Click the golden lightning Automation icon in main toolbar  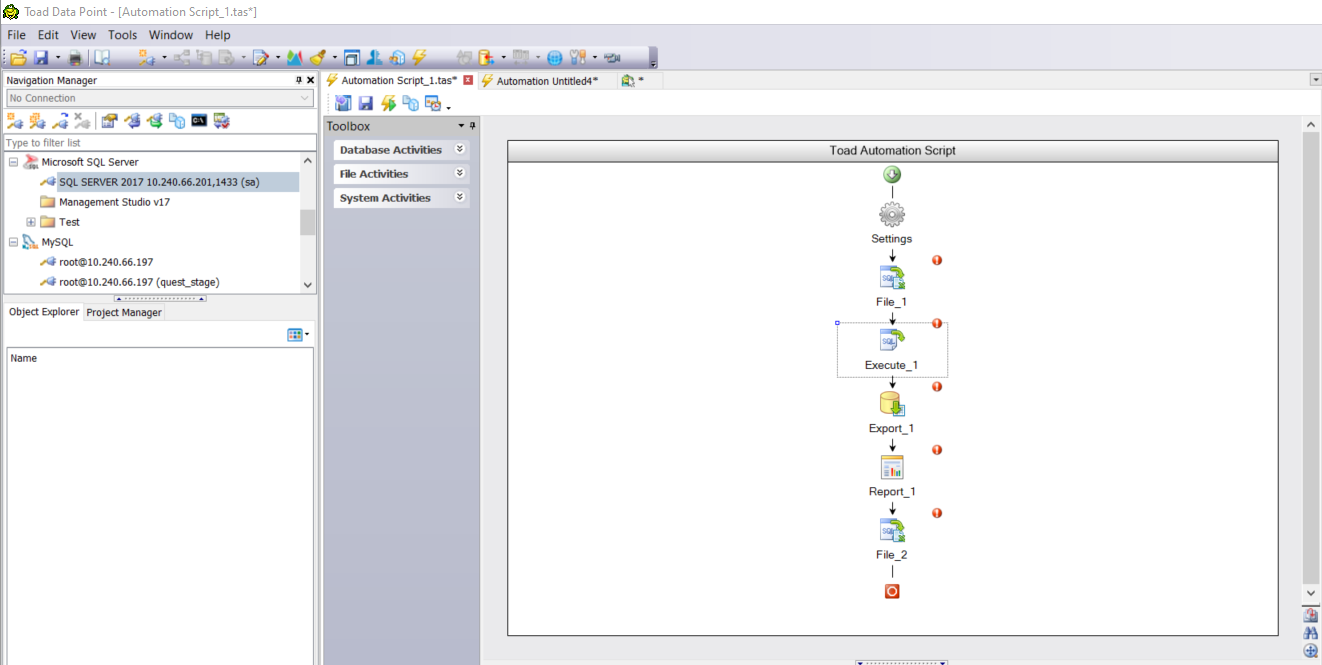point(420,57)
